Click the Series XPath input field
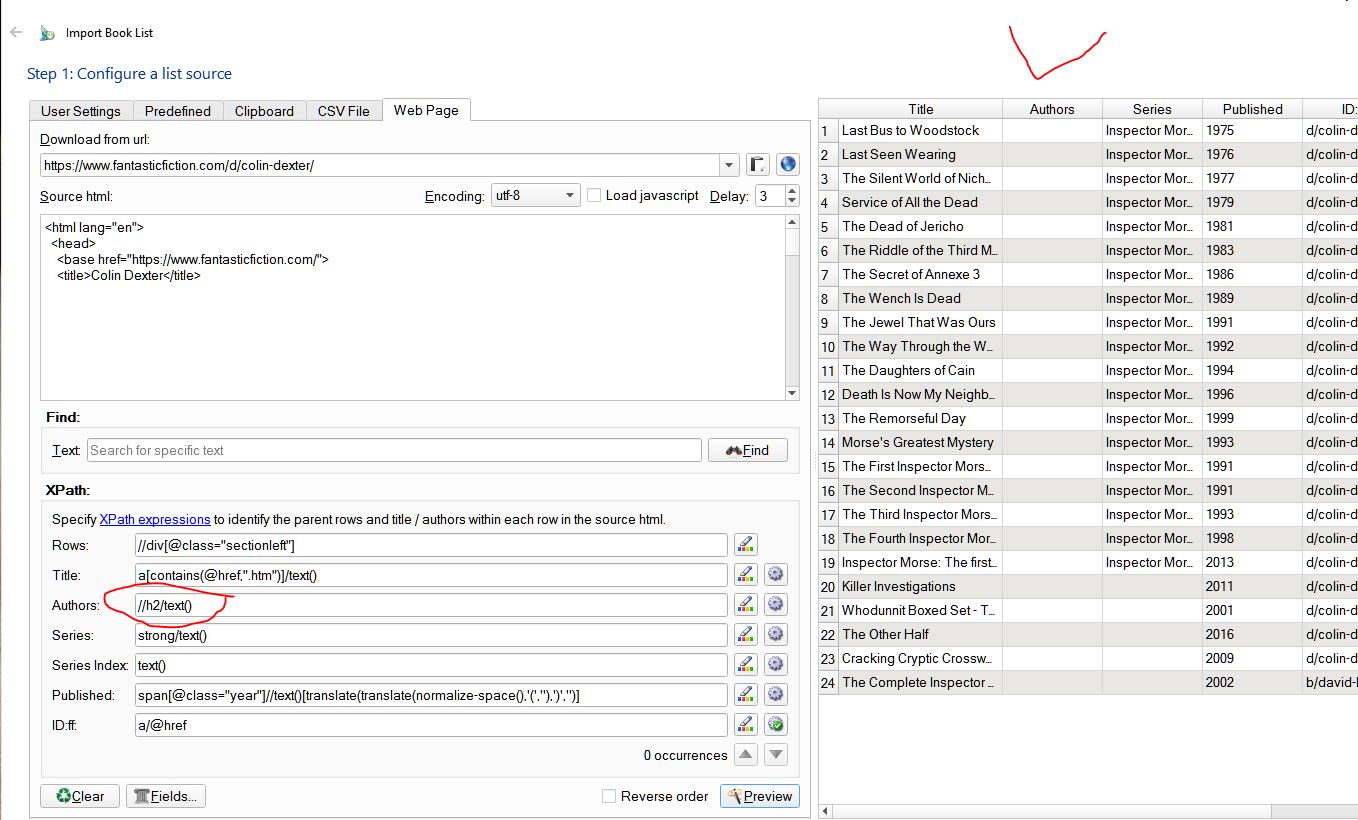Screen dimensions: 1358x820 click(430, 635)
